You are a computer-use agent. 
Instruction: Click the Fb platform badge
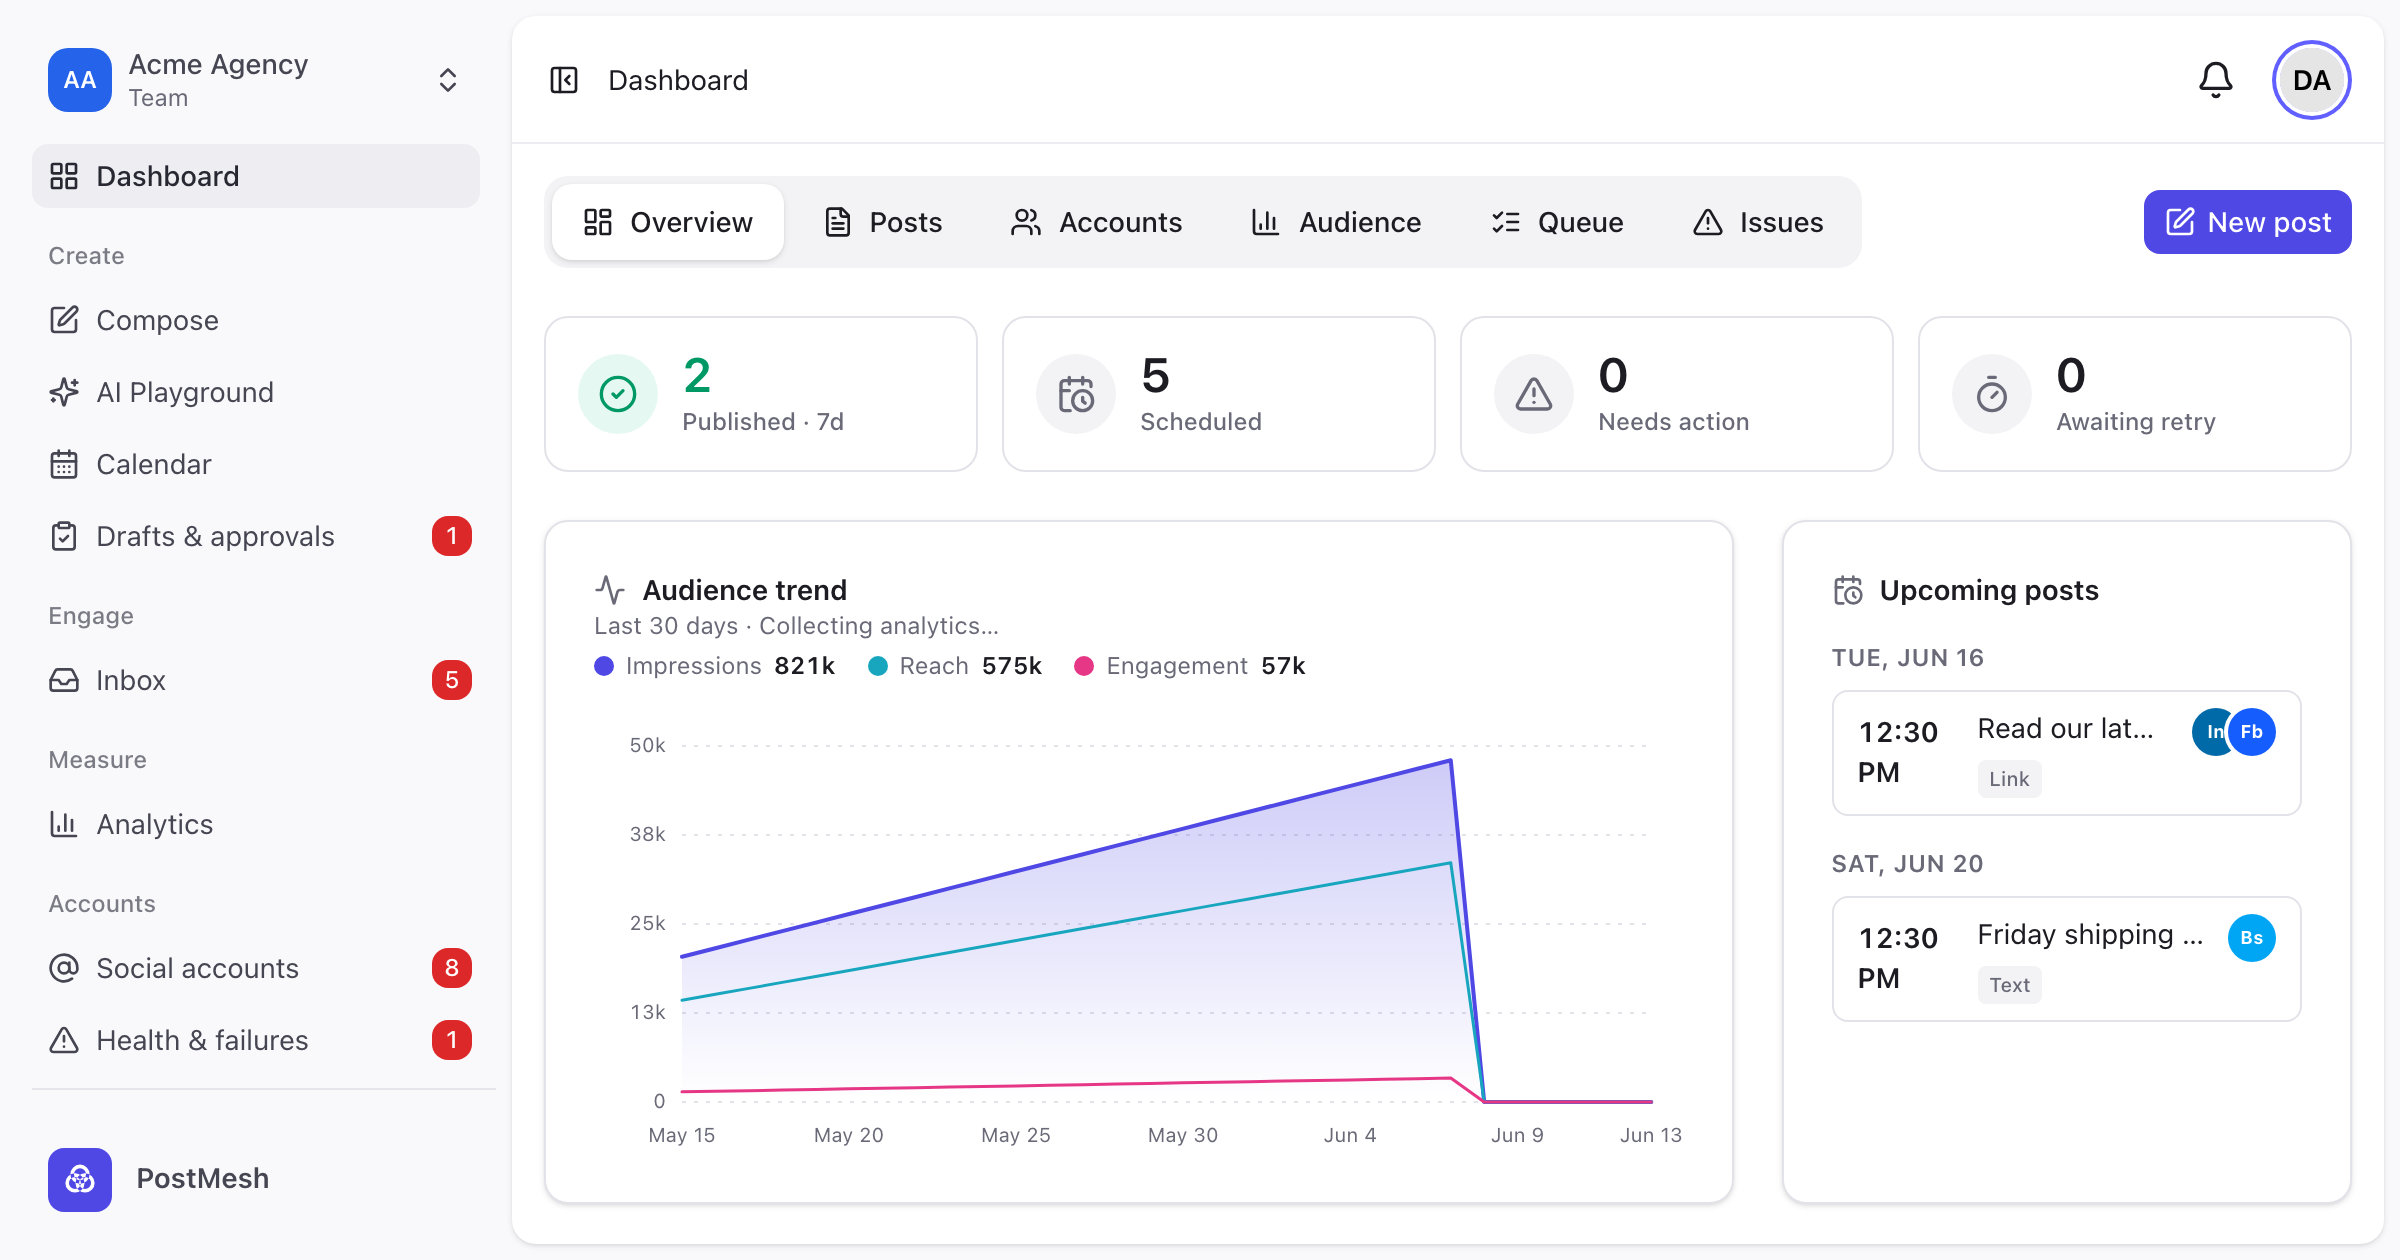[x=2252, y=732]
